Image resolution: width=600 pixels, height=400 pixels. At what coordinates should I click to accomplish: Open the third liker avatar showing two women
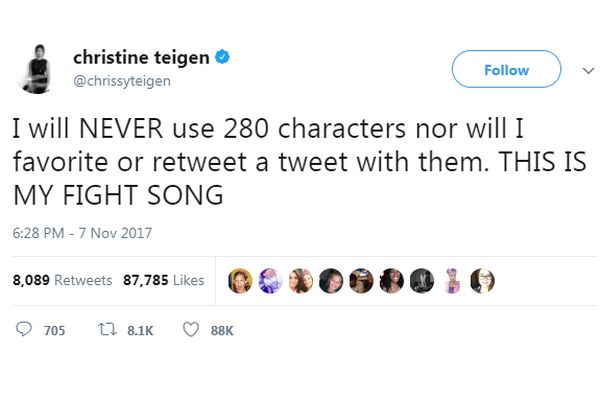[x=300, y=281]
